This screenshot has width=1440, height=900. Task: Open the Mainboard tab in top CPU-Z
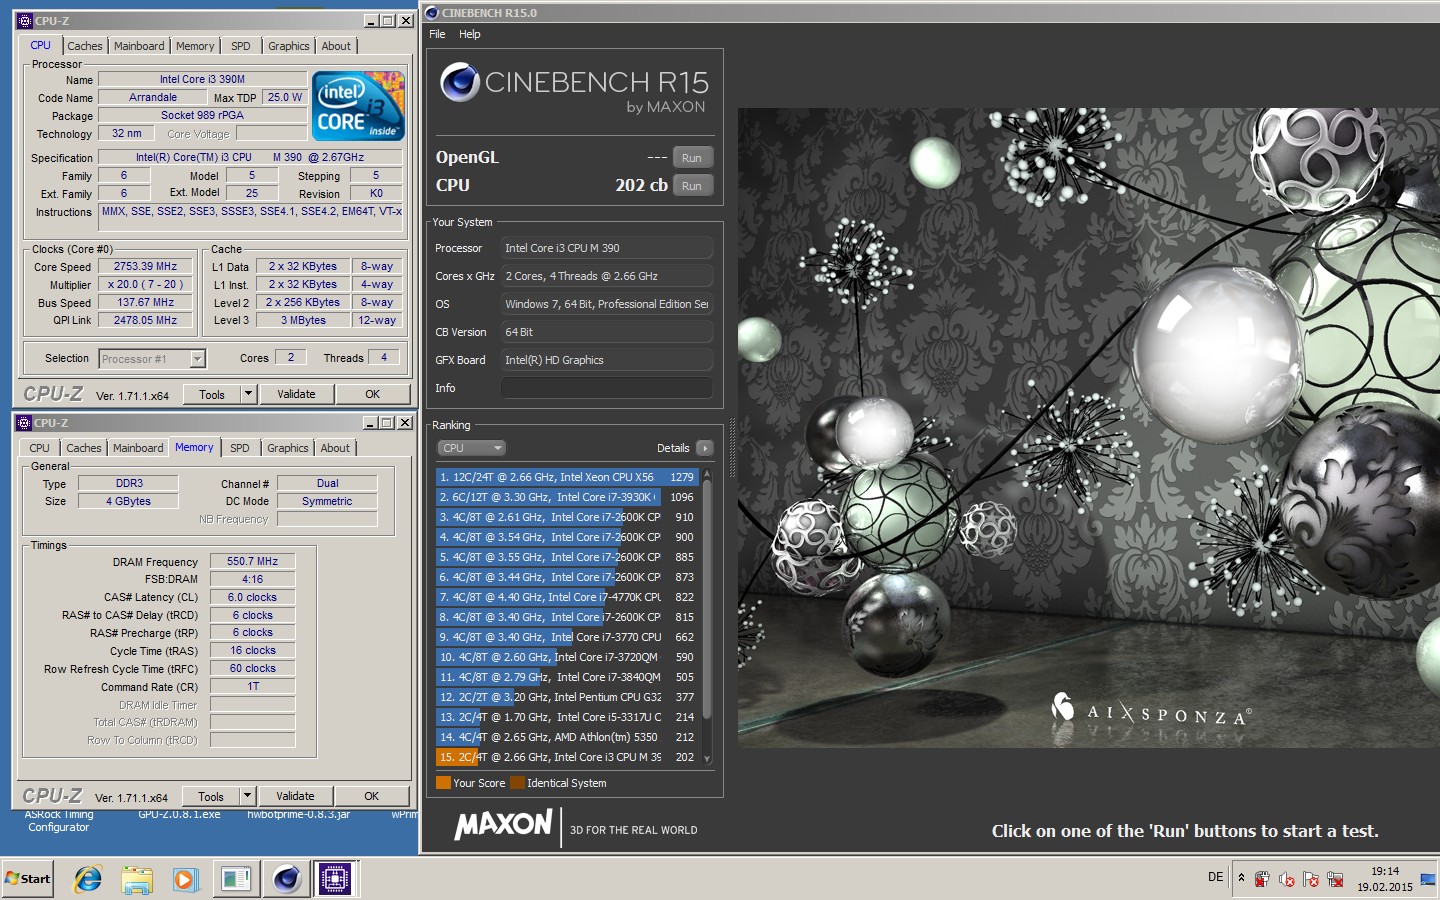click(139, 46)
